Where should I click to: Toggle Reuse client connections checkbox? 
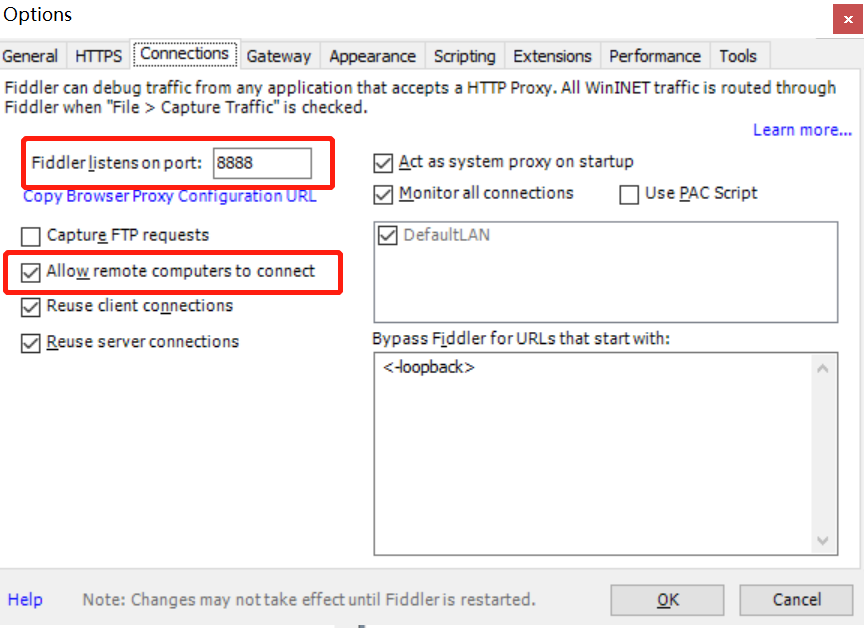pos(31,306)
